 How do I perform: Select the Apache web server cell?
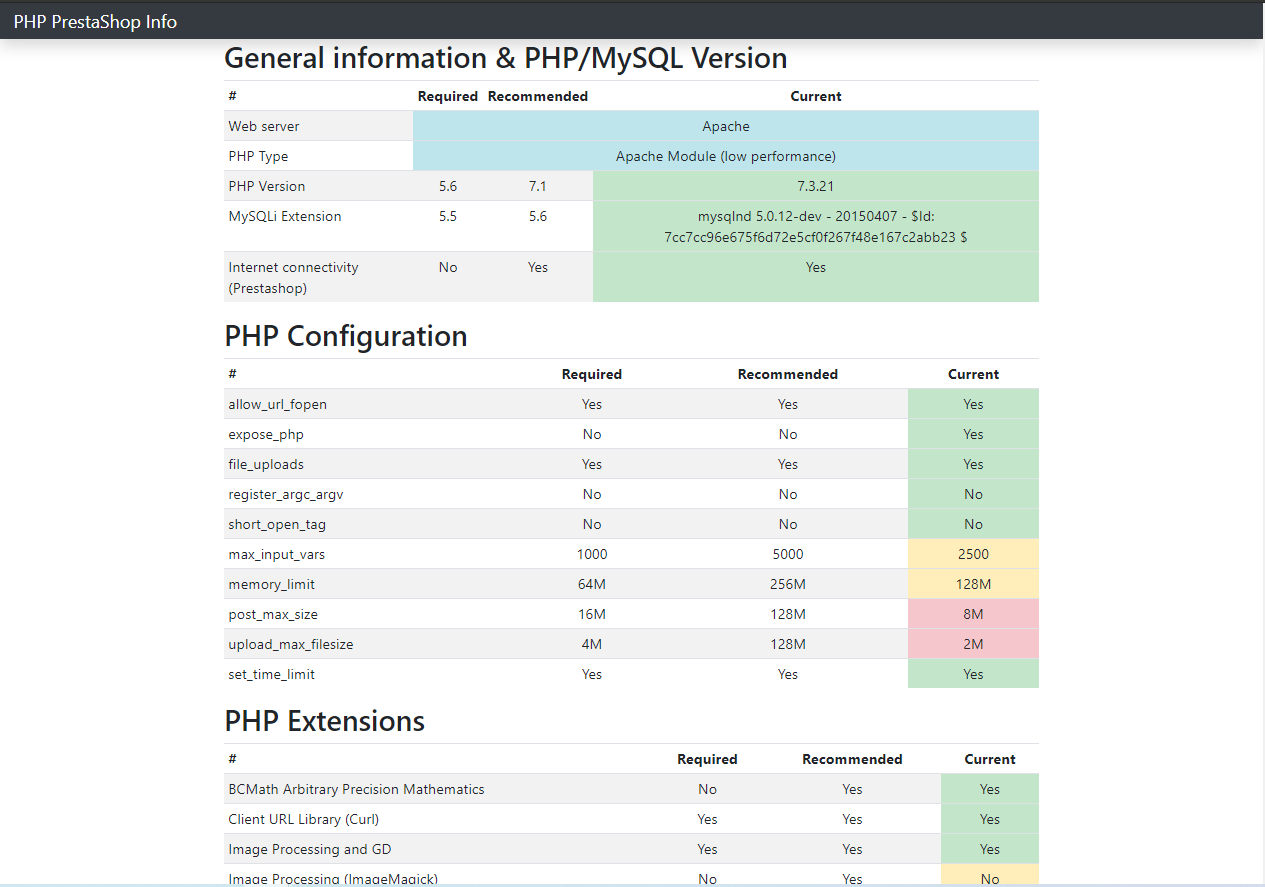726,126
